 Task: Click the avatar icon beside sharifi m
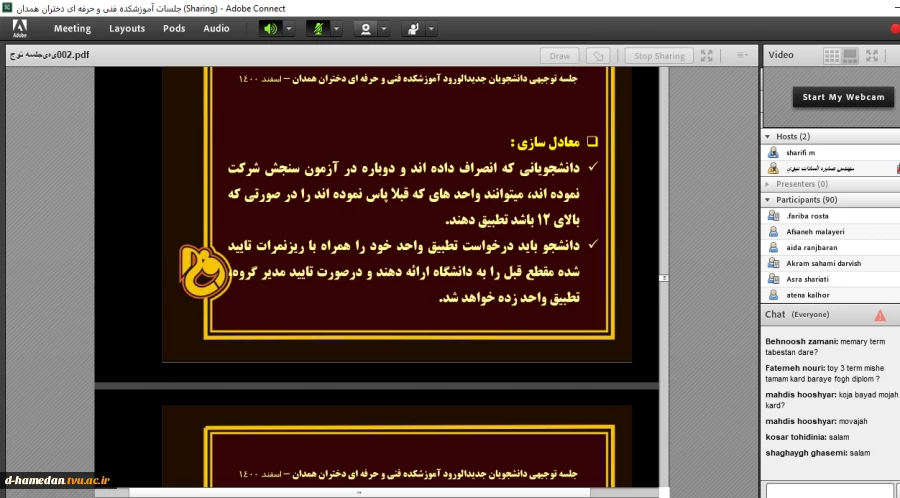coord(773,153)
